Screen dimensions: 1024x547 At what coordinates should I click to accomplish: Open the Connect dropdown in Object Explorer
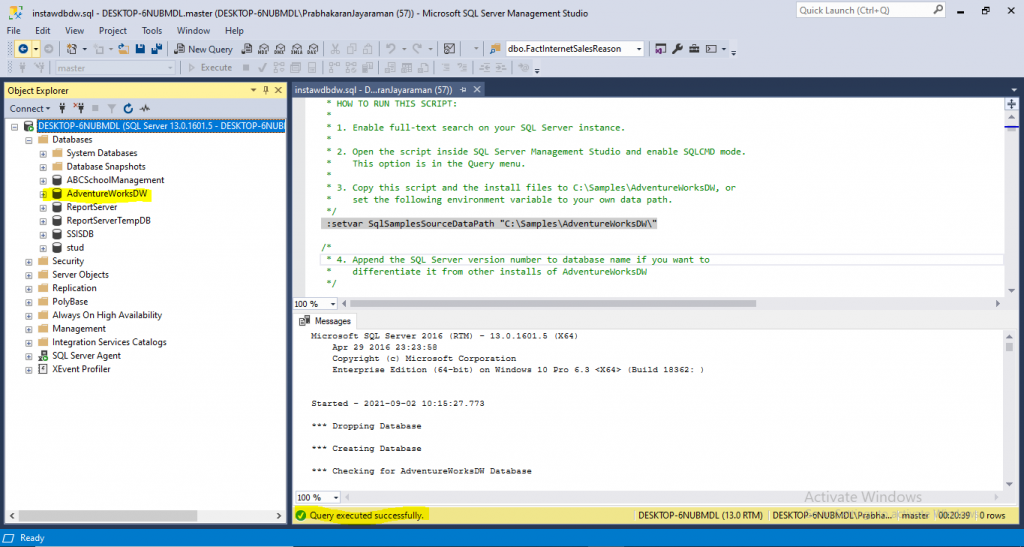click(30, 108)
